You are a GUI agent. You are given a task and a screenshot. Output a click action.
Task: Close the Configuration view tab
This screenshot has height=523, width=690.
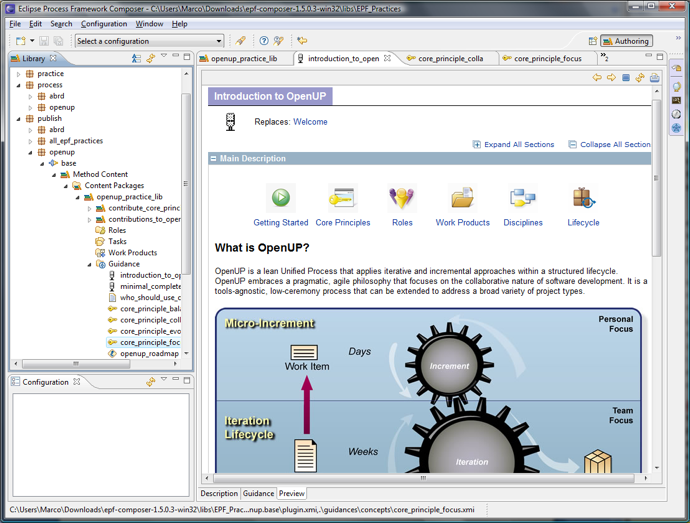(x=77, y=382)
